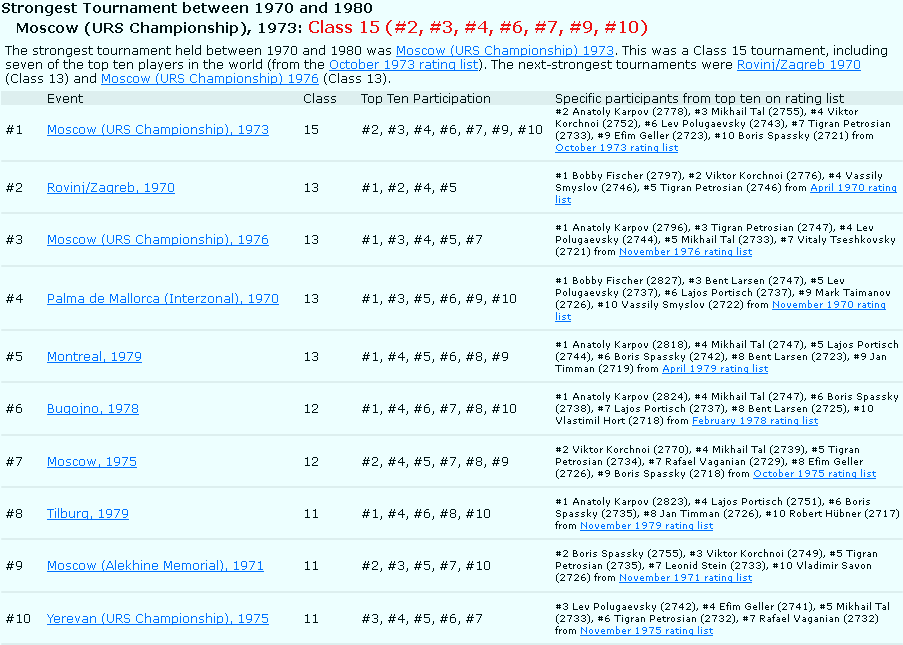Go to the Moscow, 1975 tournament page
The width and height of the screenshot is (903, 645).
point(92,462)
